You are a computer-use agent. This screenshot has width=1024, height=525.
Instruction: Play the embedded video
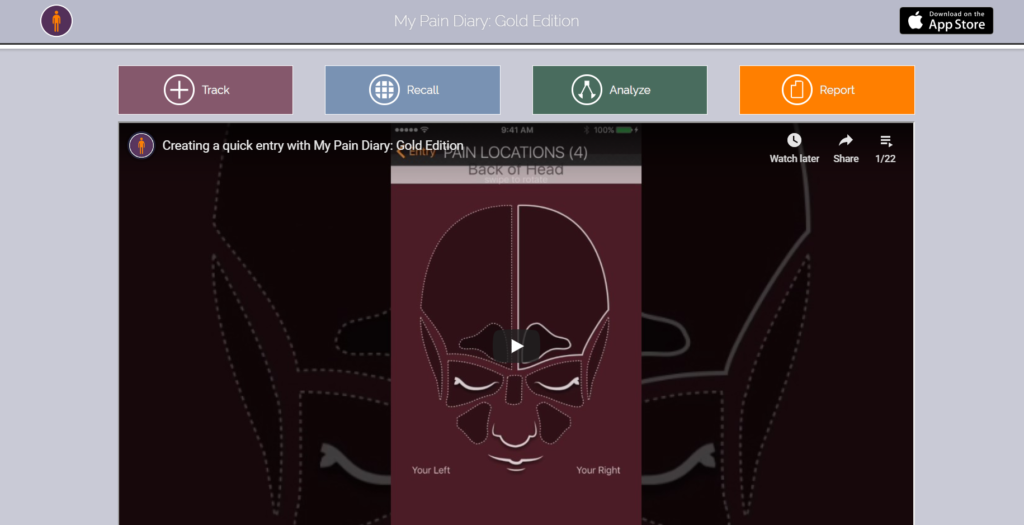[517, 346]
